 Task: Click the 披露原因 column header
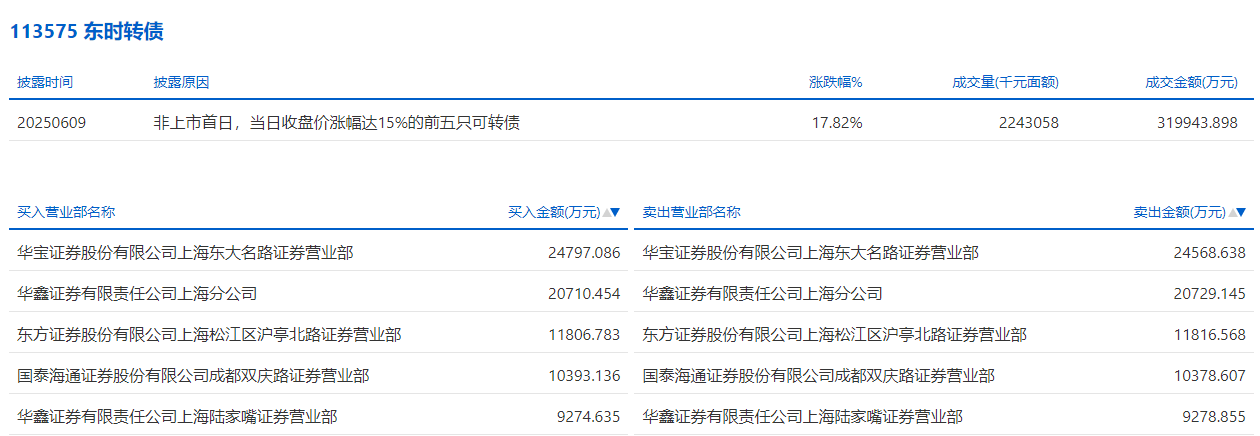click(181, 82)
